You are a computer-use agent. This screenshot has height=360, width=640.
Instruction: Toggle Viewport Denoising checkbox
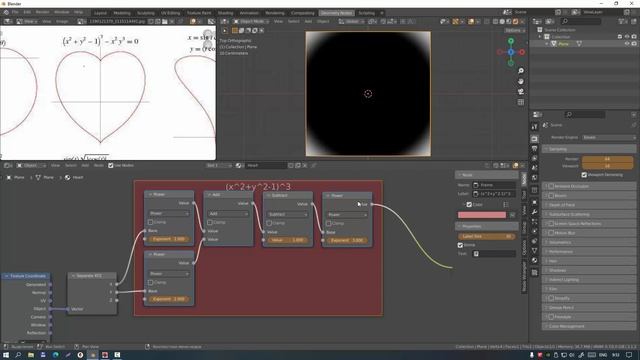point(584,175)
